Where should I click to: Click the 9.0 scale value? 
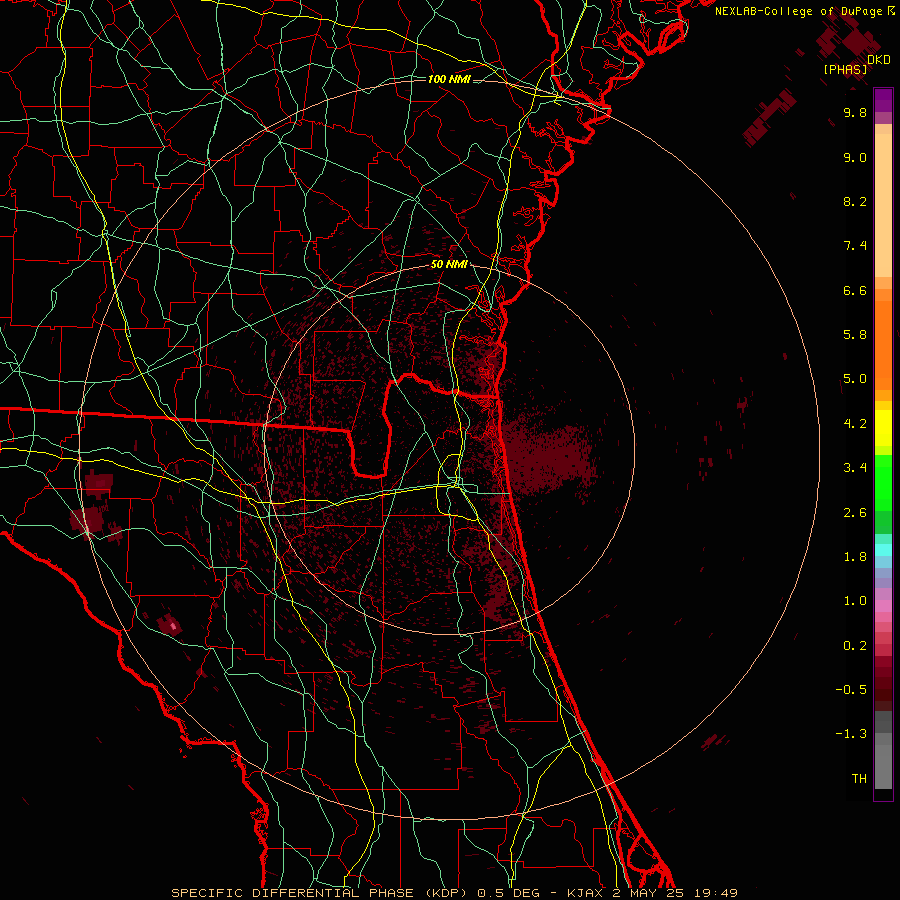(x=855, y=157)
